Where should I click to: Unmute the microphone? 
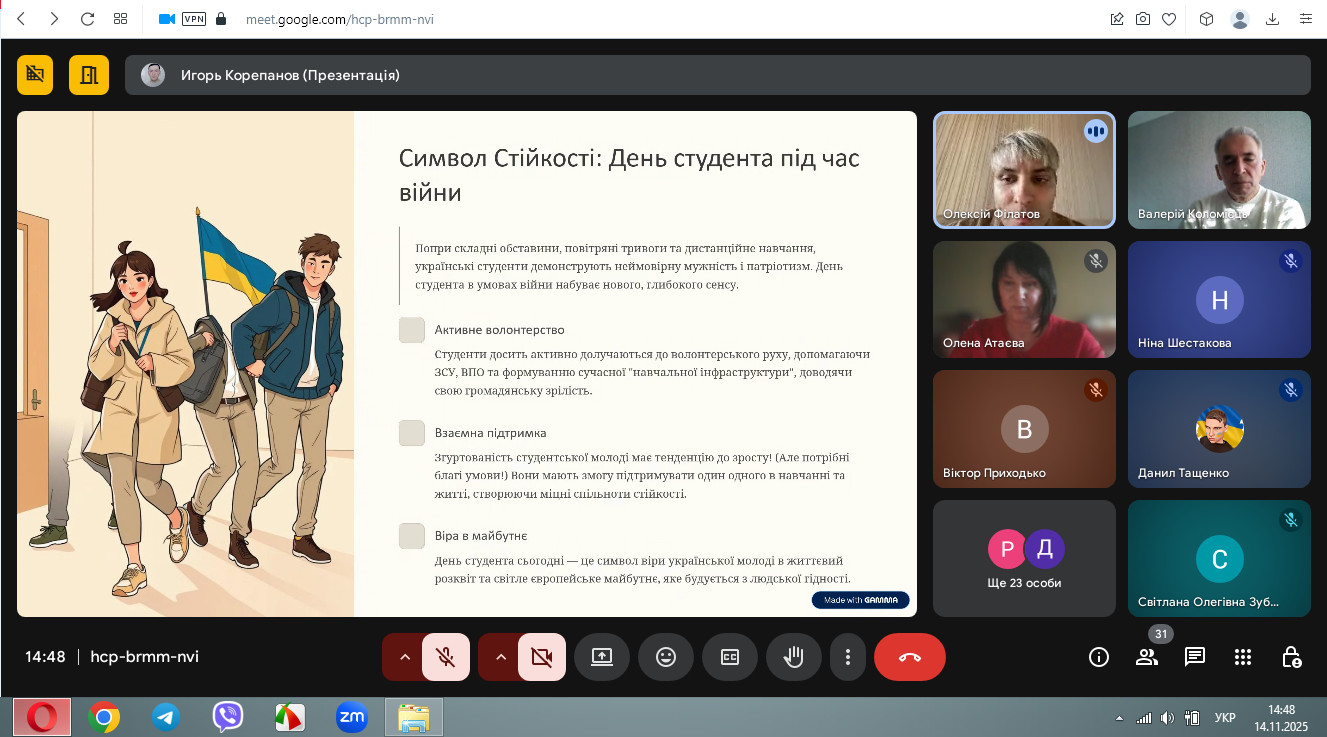point(446,657)
